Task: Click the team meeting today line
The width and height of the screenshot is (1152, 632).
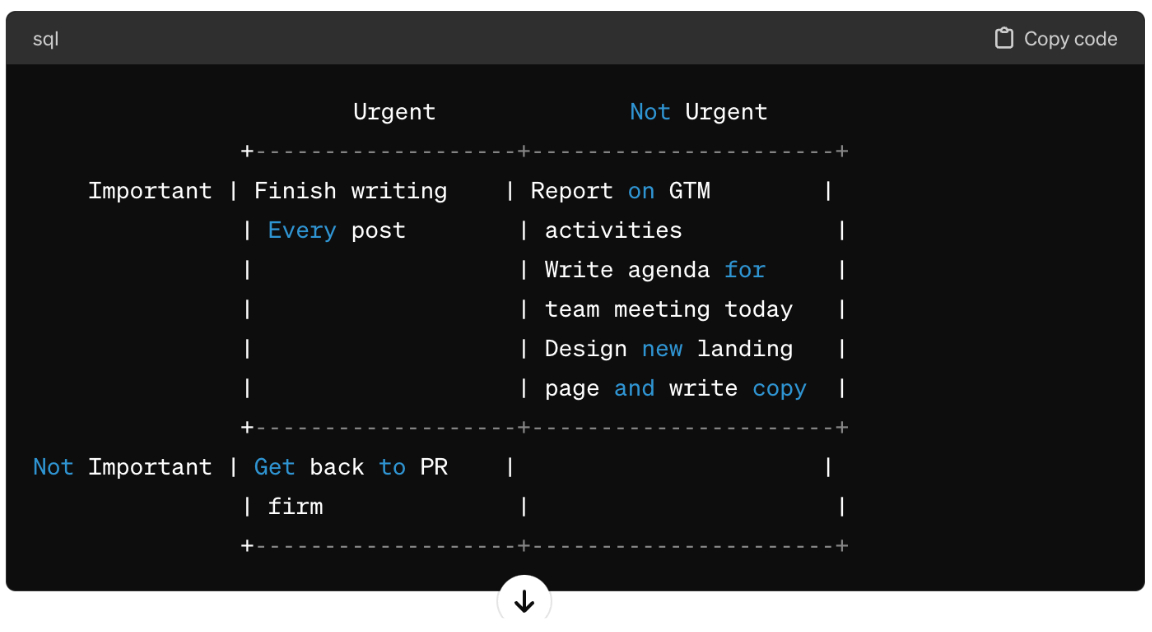Action: click(669, 309)
